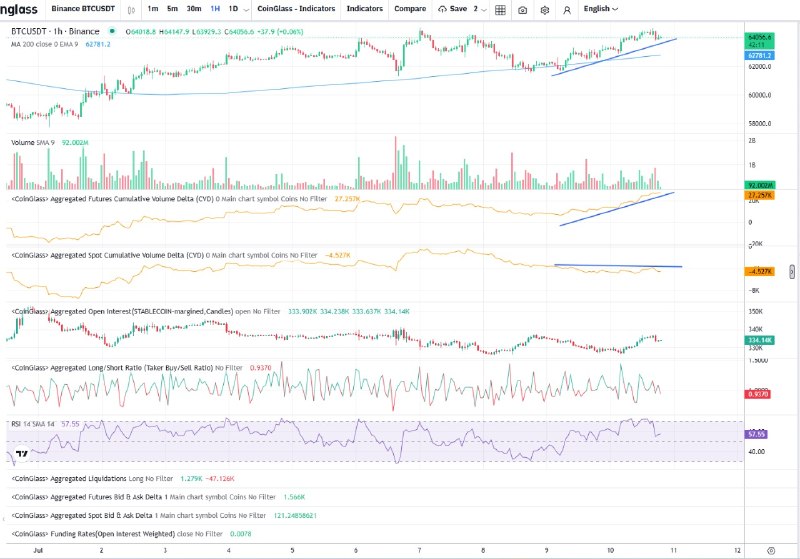Select the Aggregated Open Interest indicator label
The image size is (800, 559).
[146, 311]
